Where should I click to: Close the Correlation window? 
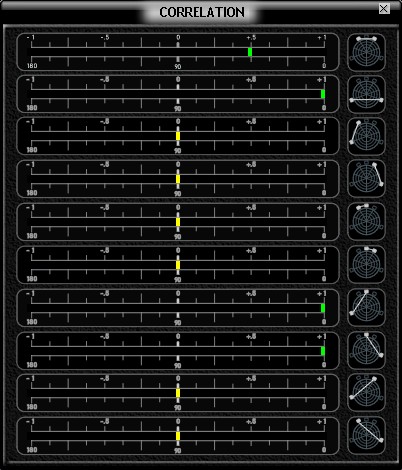[x=384, y=9]
